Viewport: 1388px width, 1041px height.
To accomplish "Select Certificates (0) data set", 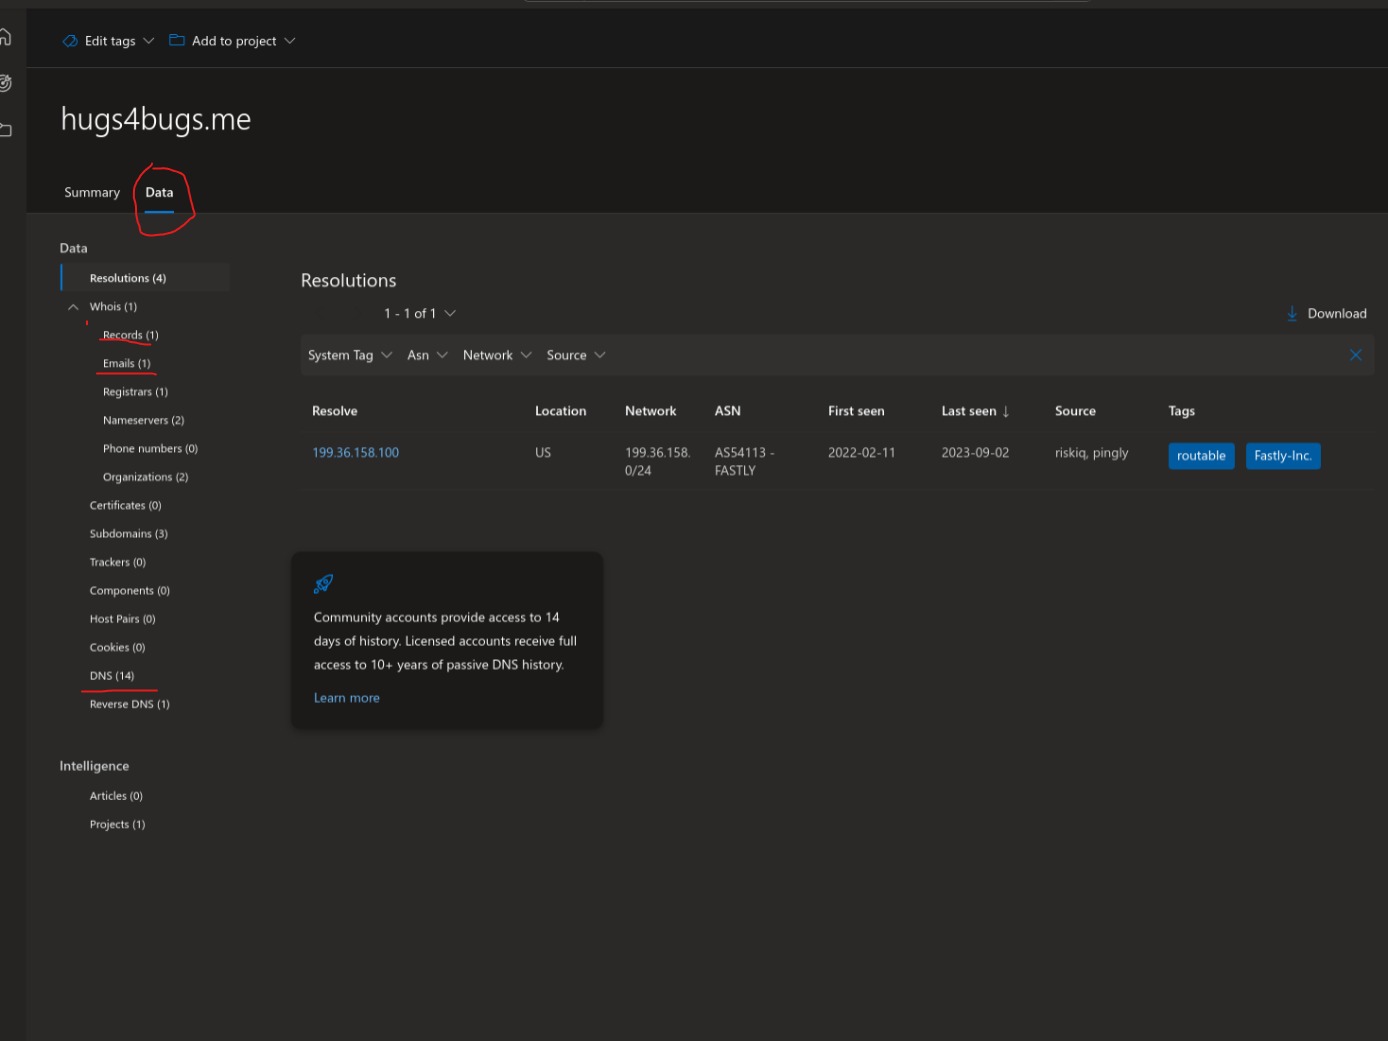I will coord(125,506).
